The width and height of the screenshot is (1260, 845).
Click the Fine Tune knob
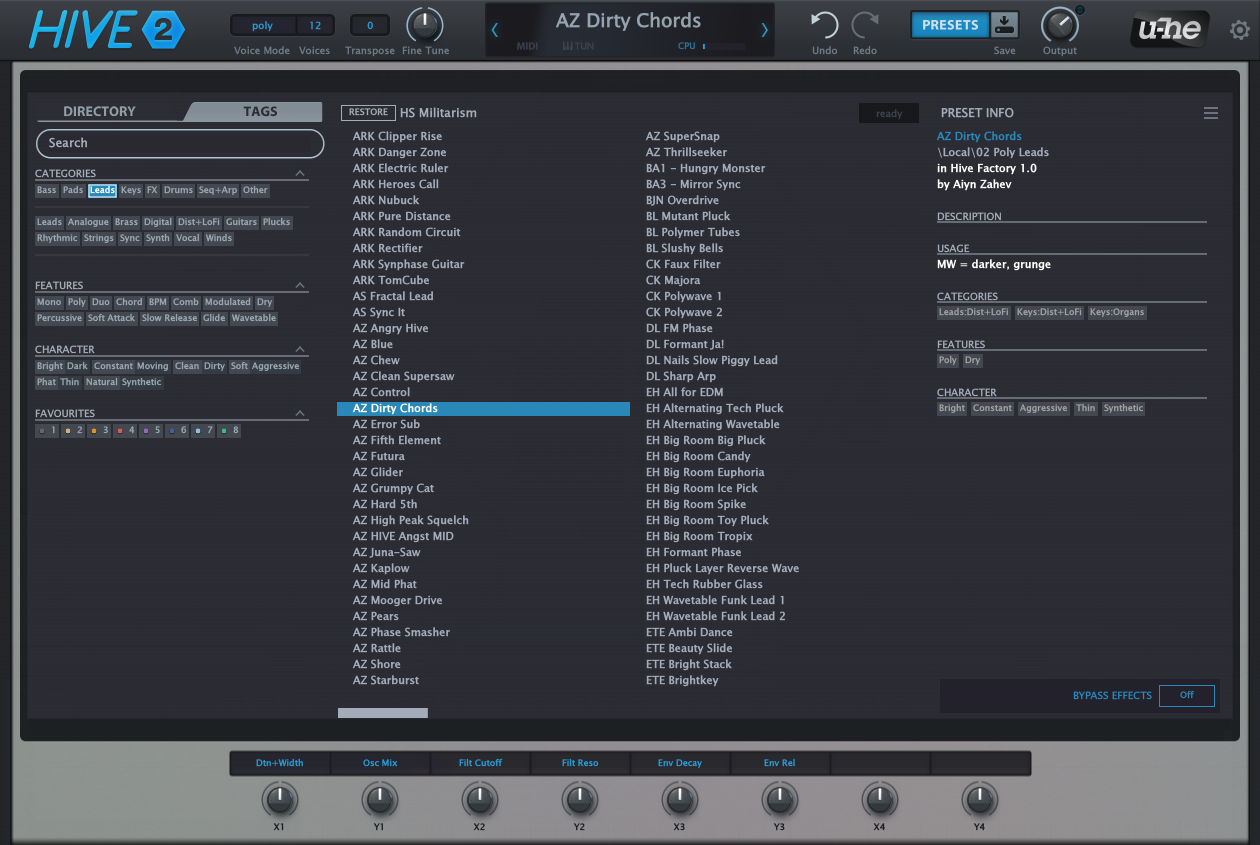[x=425, y=25]
